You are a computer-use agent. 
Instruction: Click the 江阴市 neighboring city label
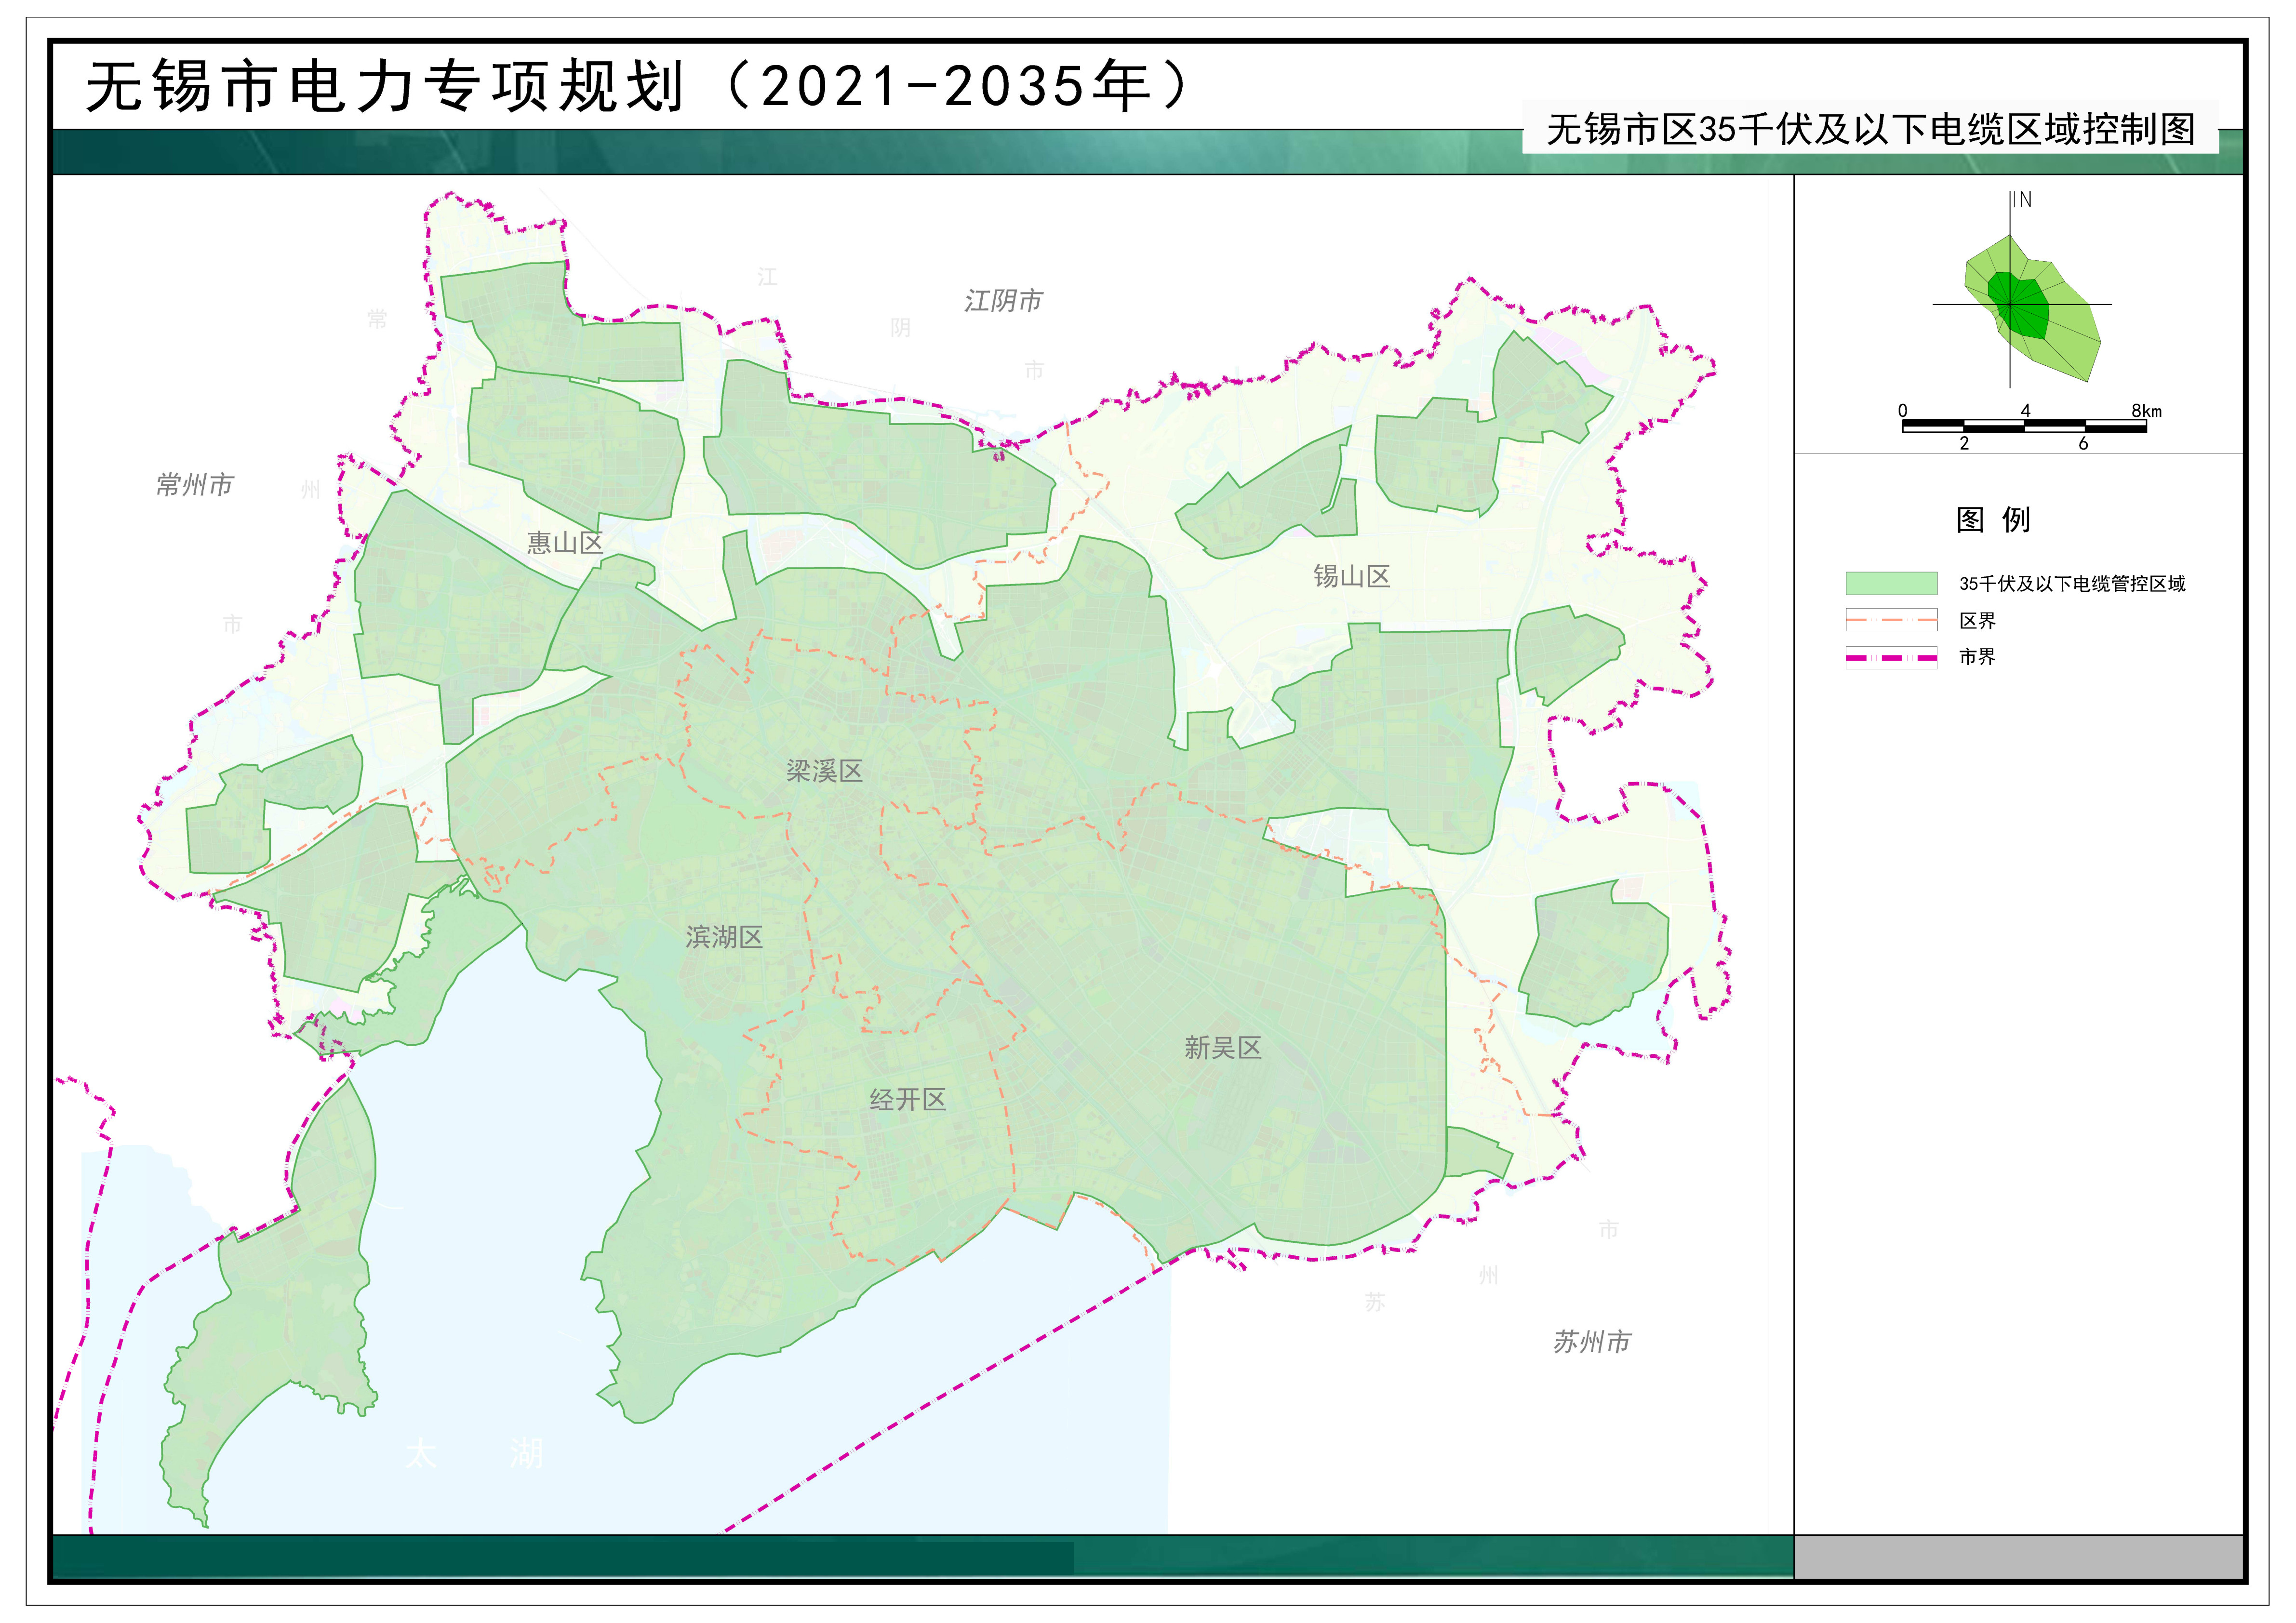[x=1003, y=301]
